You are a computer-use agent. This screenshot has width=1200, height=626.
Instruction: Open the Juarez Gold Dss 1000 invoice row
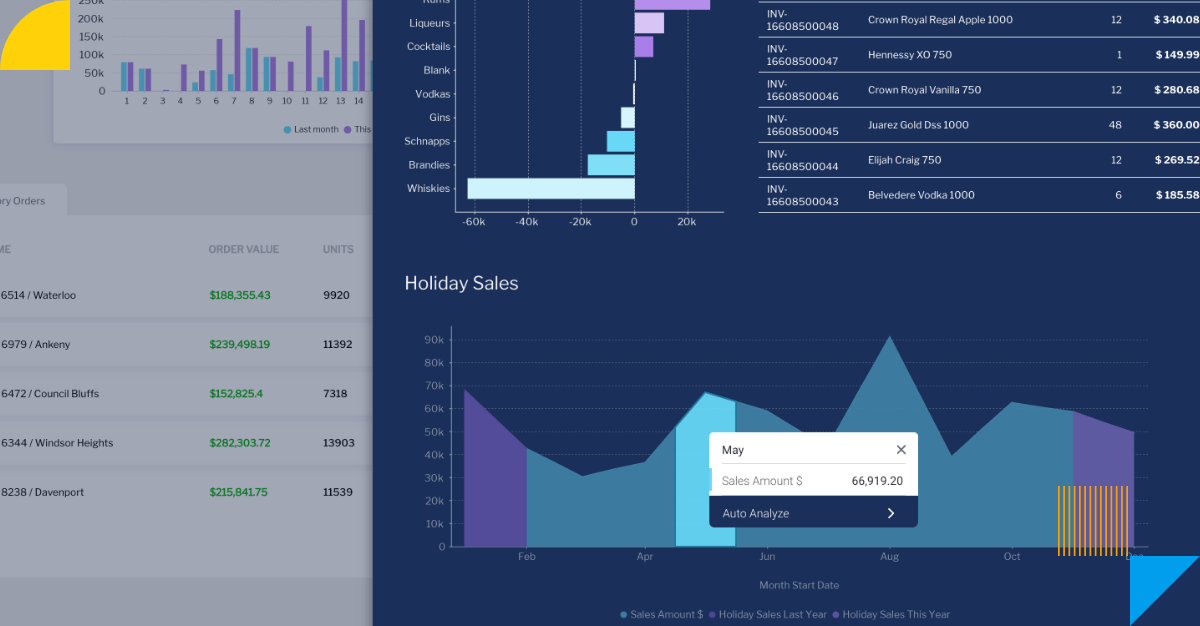pos(978,125)
